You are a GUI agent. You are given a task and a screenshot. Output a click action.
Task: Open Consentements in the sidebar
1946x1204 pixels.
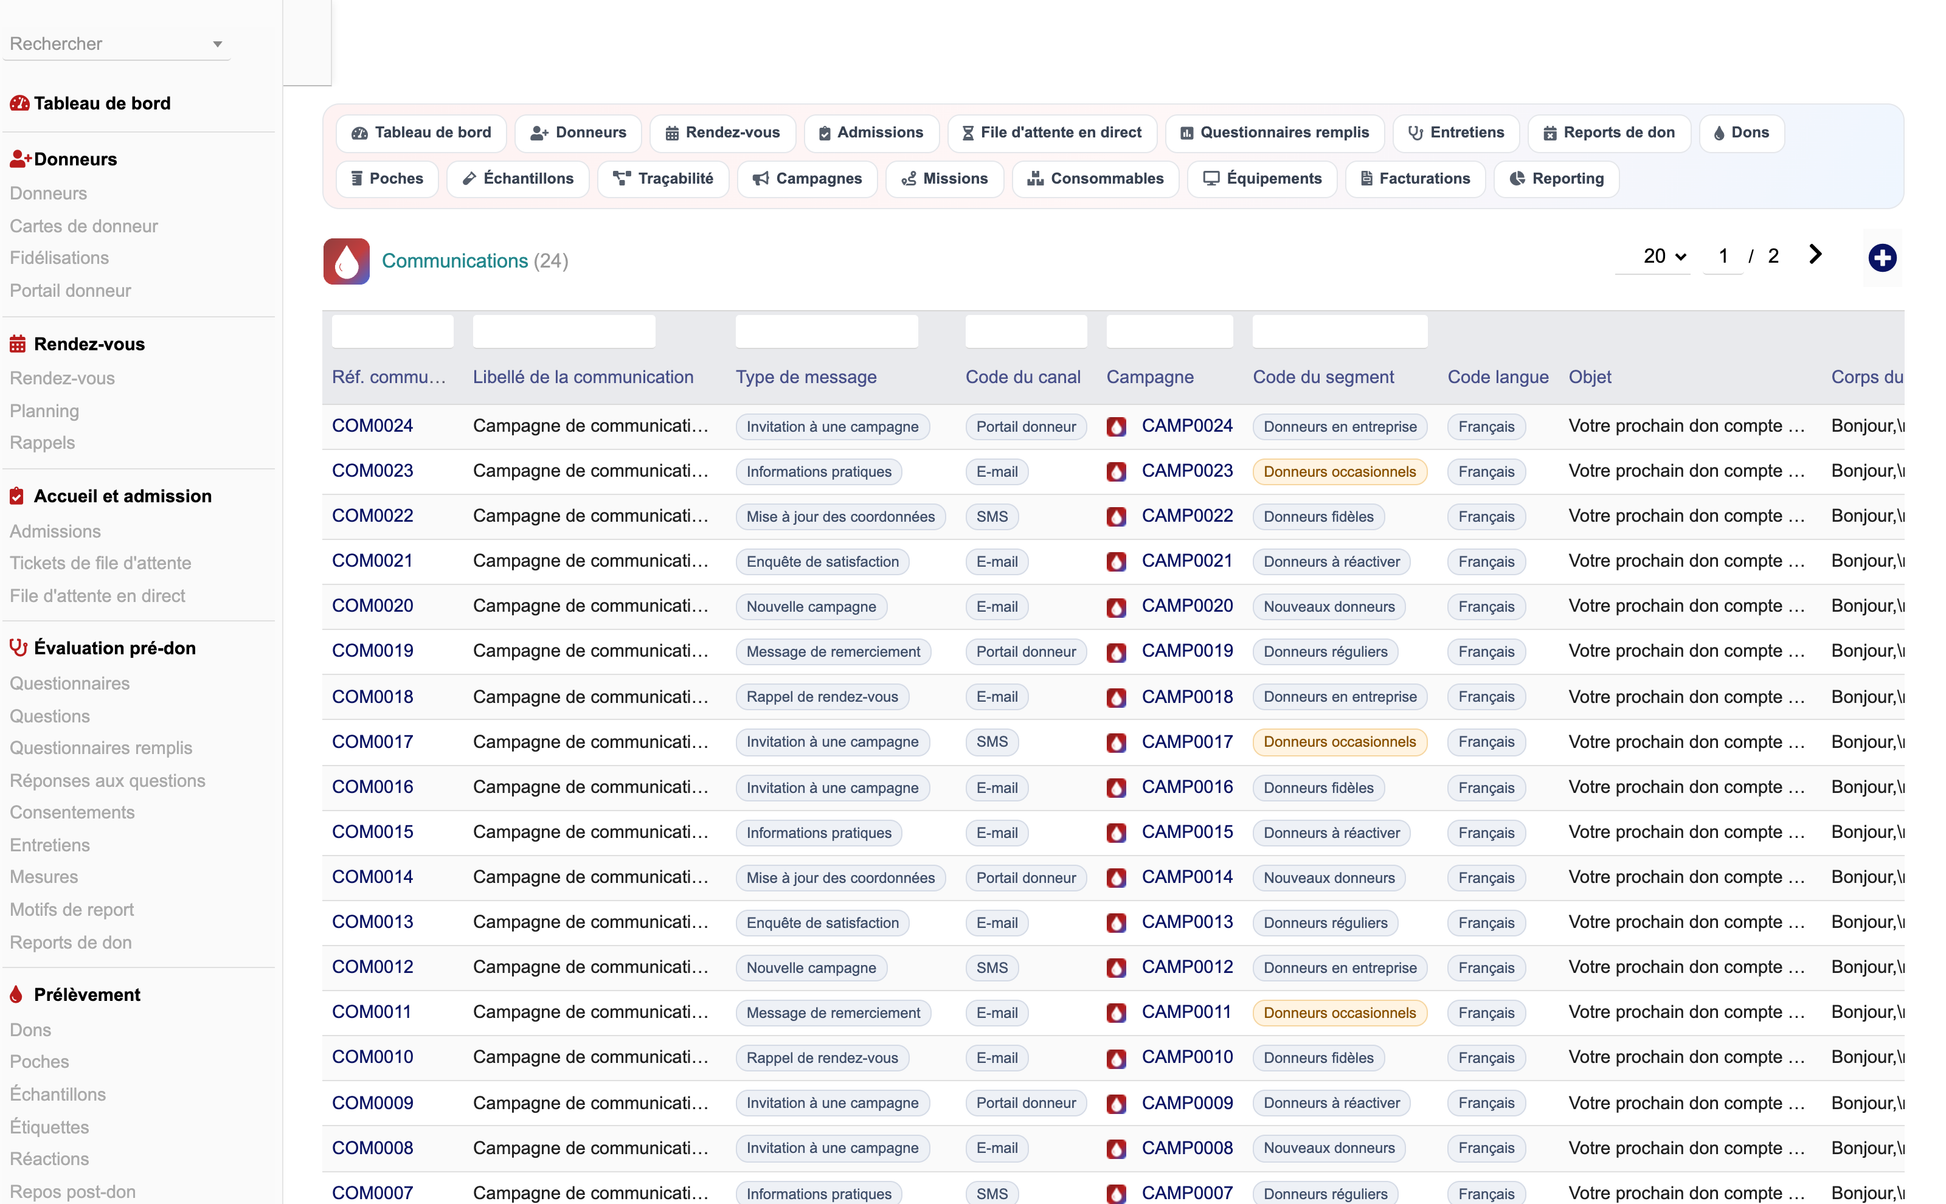[72, 813]
